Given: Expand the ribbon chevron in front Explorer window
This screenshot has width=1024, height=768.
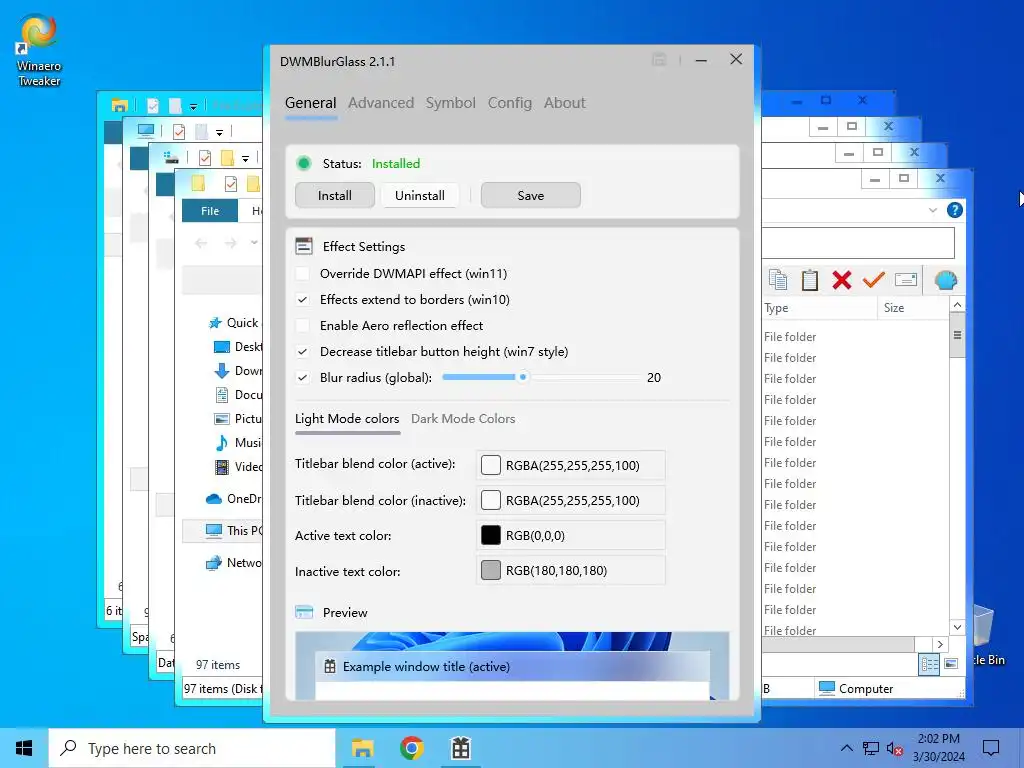Looking at the screenshot, I should tap(933, 210).
